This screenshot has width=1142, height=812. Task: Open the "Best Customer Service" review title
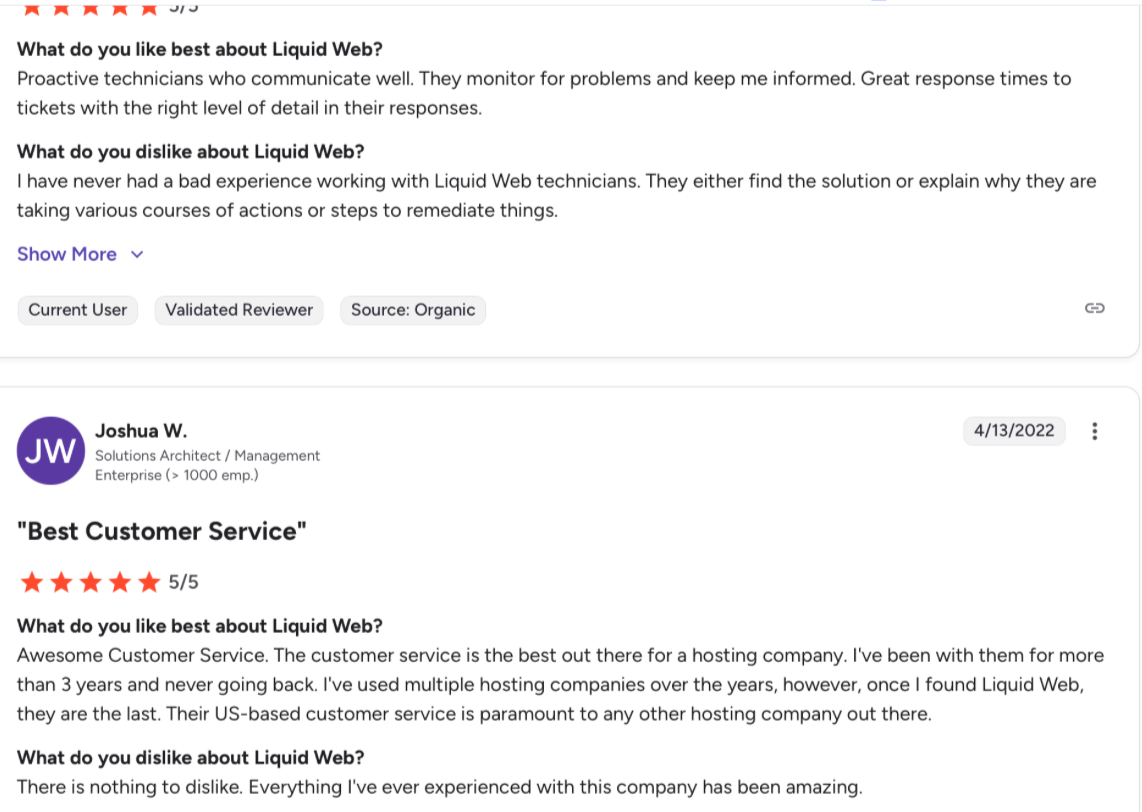click(162, 531)
